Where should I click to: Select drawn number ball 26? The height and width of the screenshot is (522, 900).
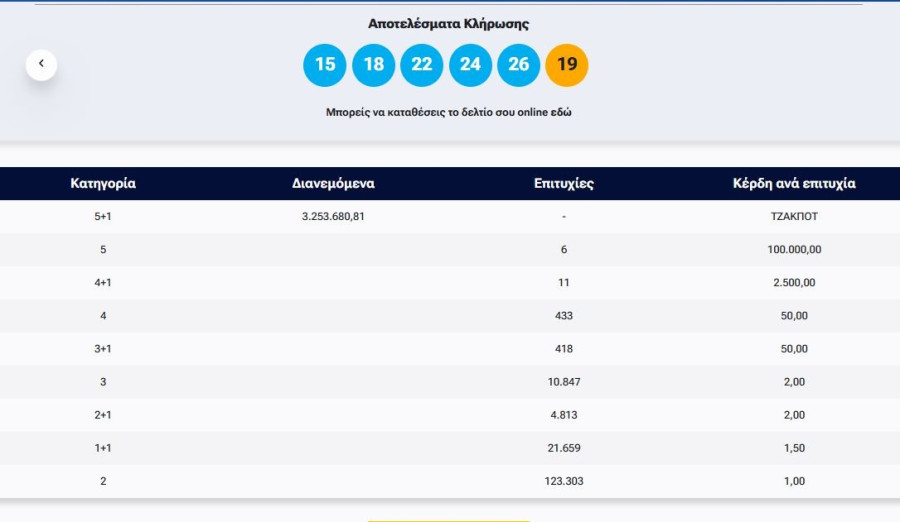[x=519, y=65]
